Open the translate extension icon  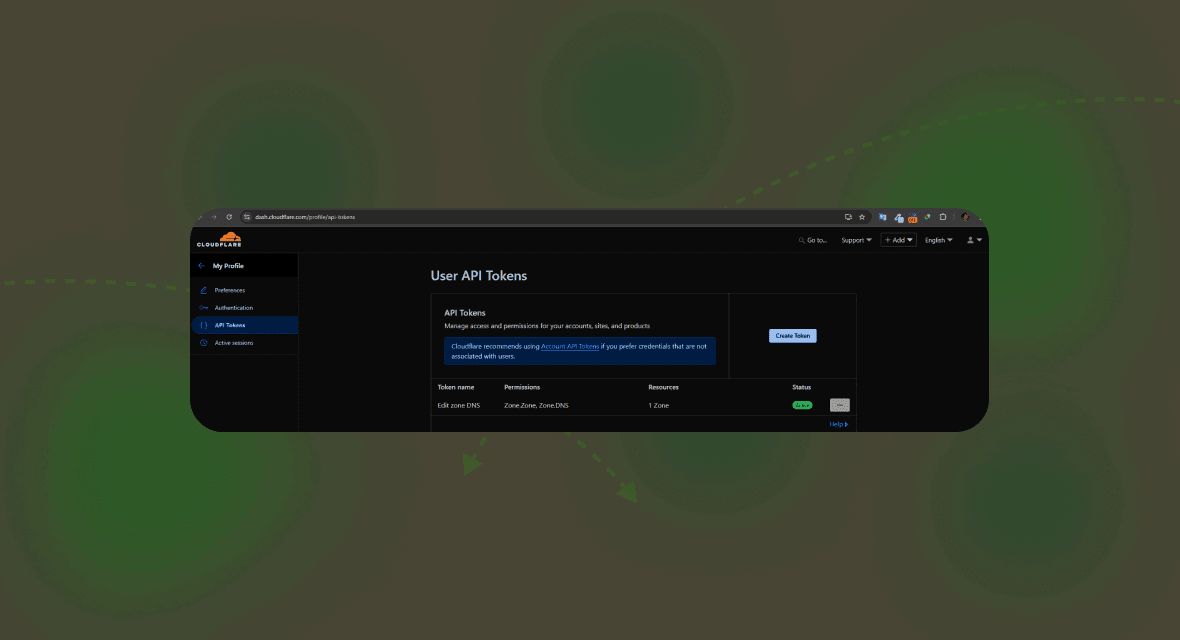[x=883, y=217]
